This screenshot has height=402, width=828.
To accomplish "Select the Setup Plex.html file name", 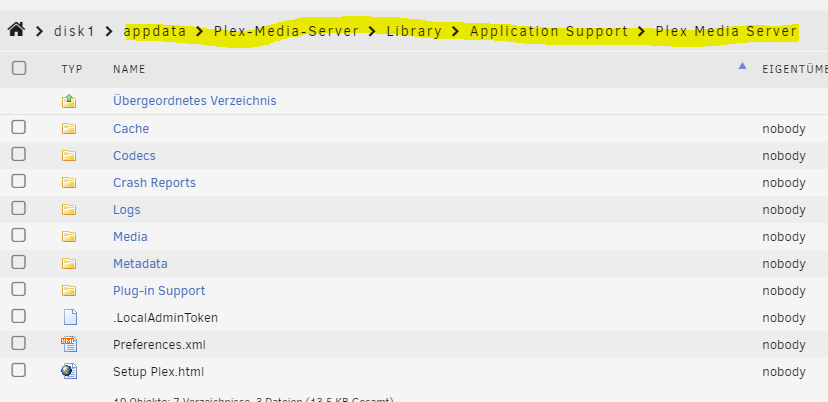I will (158, 372).
